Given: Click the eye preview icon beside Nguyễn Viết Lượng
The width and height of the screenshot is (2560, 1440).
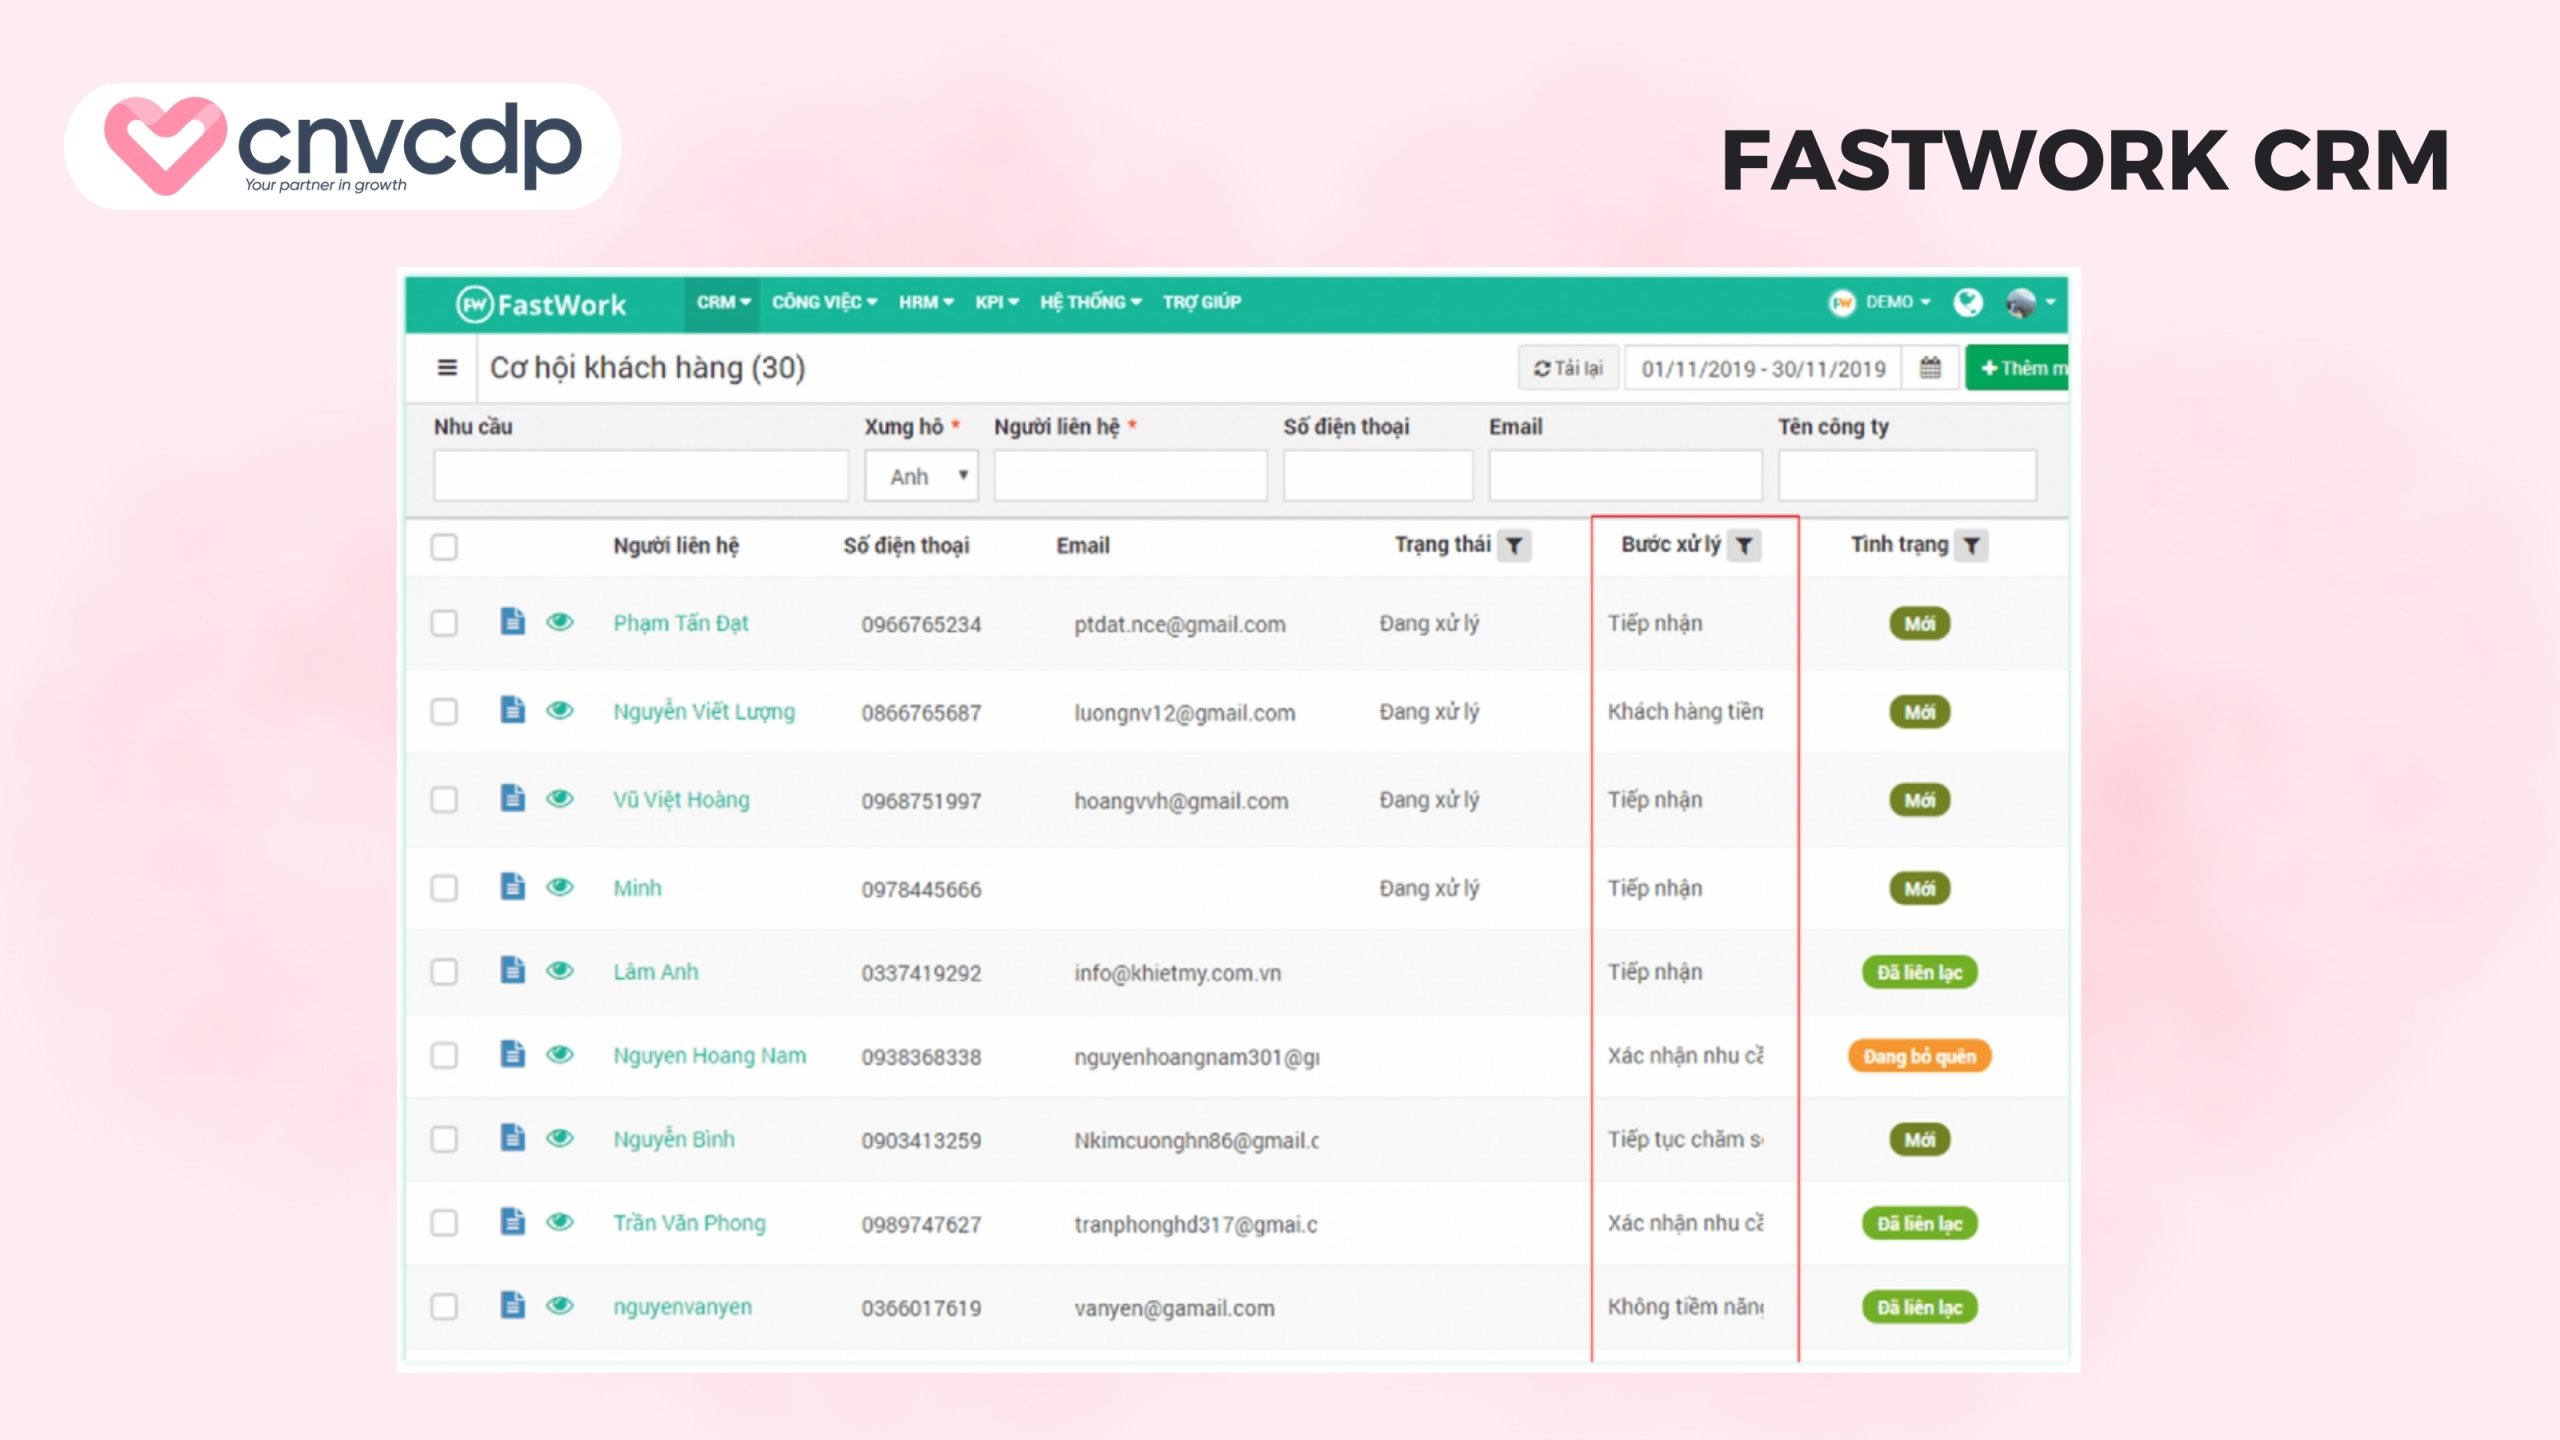Looking at the screenshot, I should tap(560, 709).
